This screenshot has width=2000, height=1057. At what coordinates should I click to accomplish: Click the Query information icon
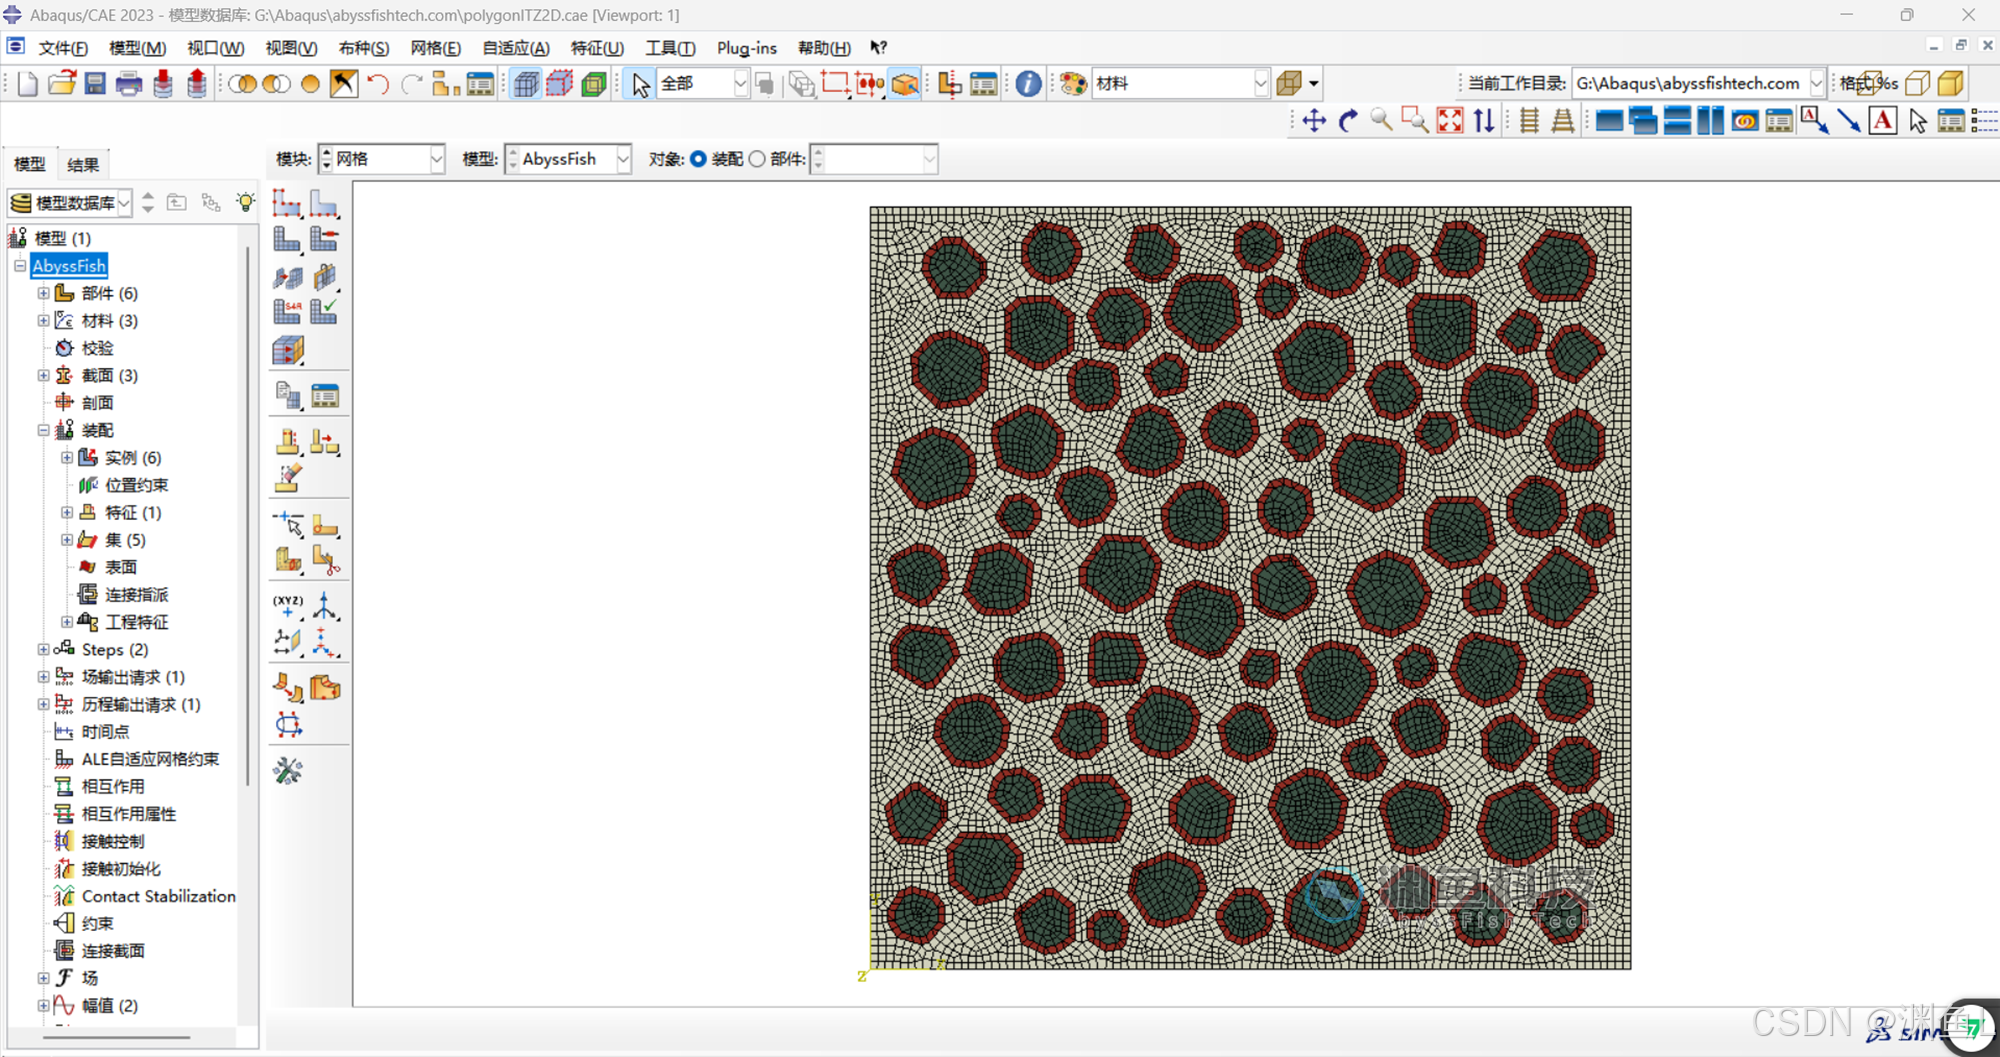point(1027,84)
